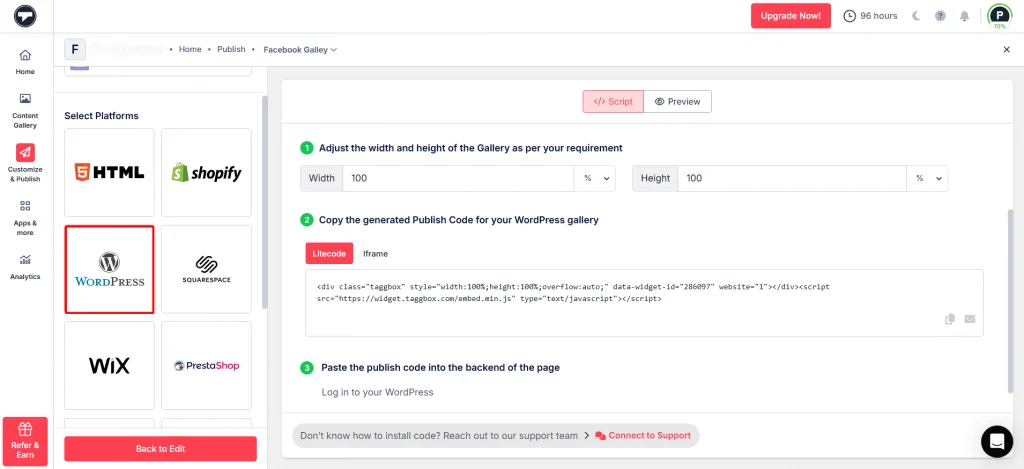This screenshot has width=1024, height=469.
Task: Open the Width unit dropdown
Action: (x=596, y=178)
